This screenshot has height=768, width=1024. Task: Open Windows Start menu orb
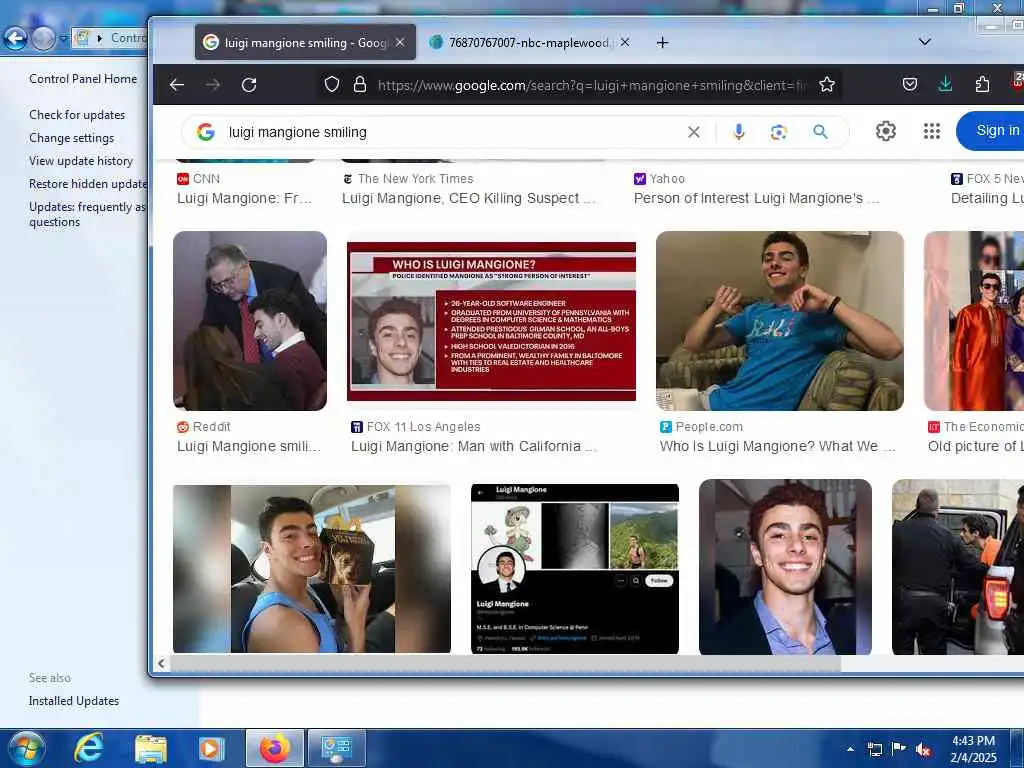tap(27, 748)
